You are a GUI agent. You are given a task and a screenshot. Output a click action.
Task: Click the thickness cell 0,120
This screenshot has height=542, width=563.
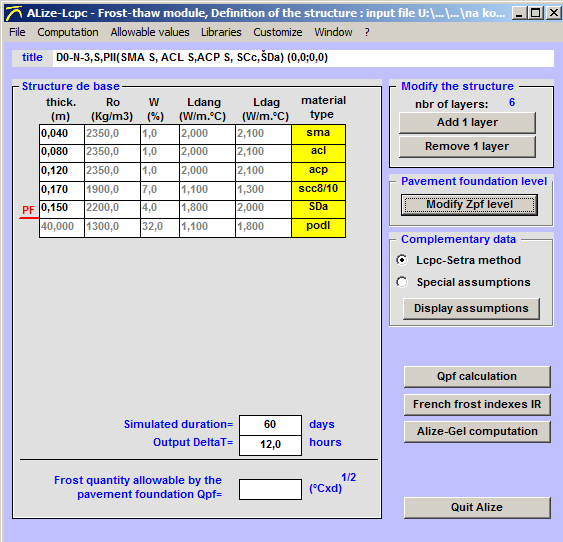[x=62, y=172]
